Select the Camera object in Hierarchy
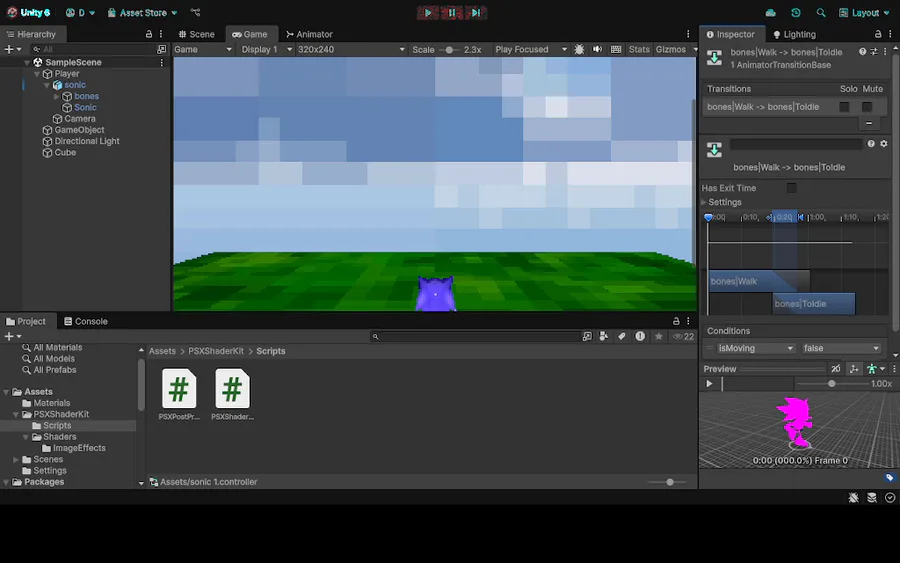The image size is (900, 563). point(79,119)
